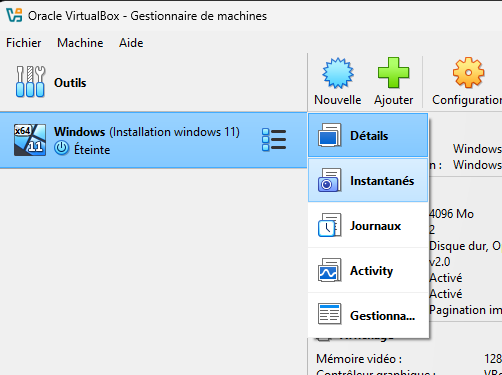502x375 pixels.
Task: Click the camera icon beside Instantanés
Action: click(x=329, y=180)
